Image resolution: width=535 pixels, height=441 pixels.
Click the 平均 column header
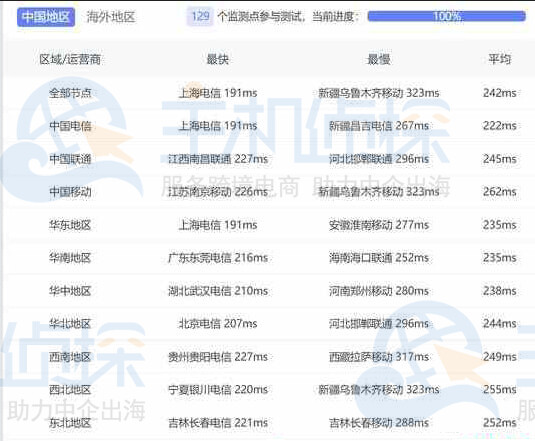[500, 59]
